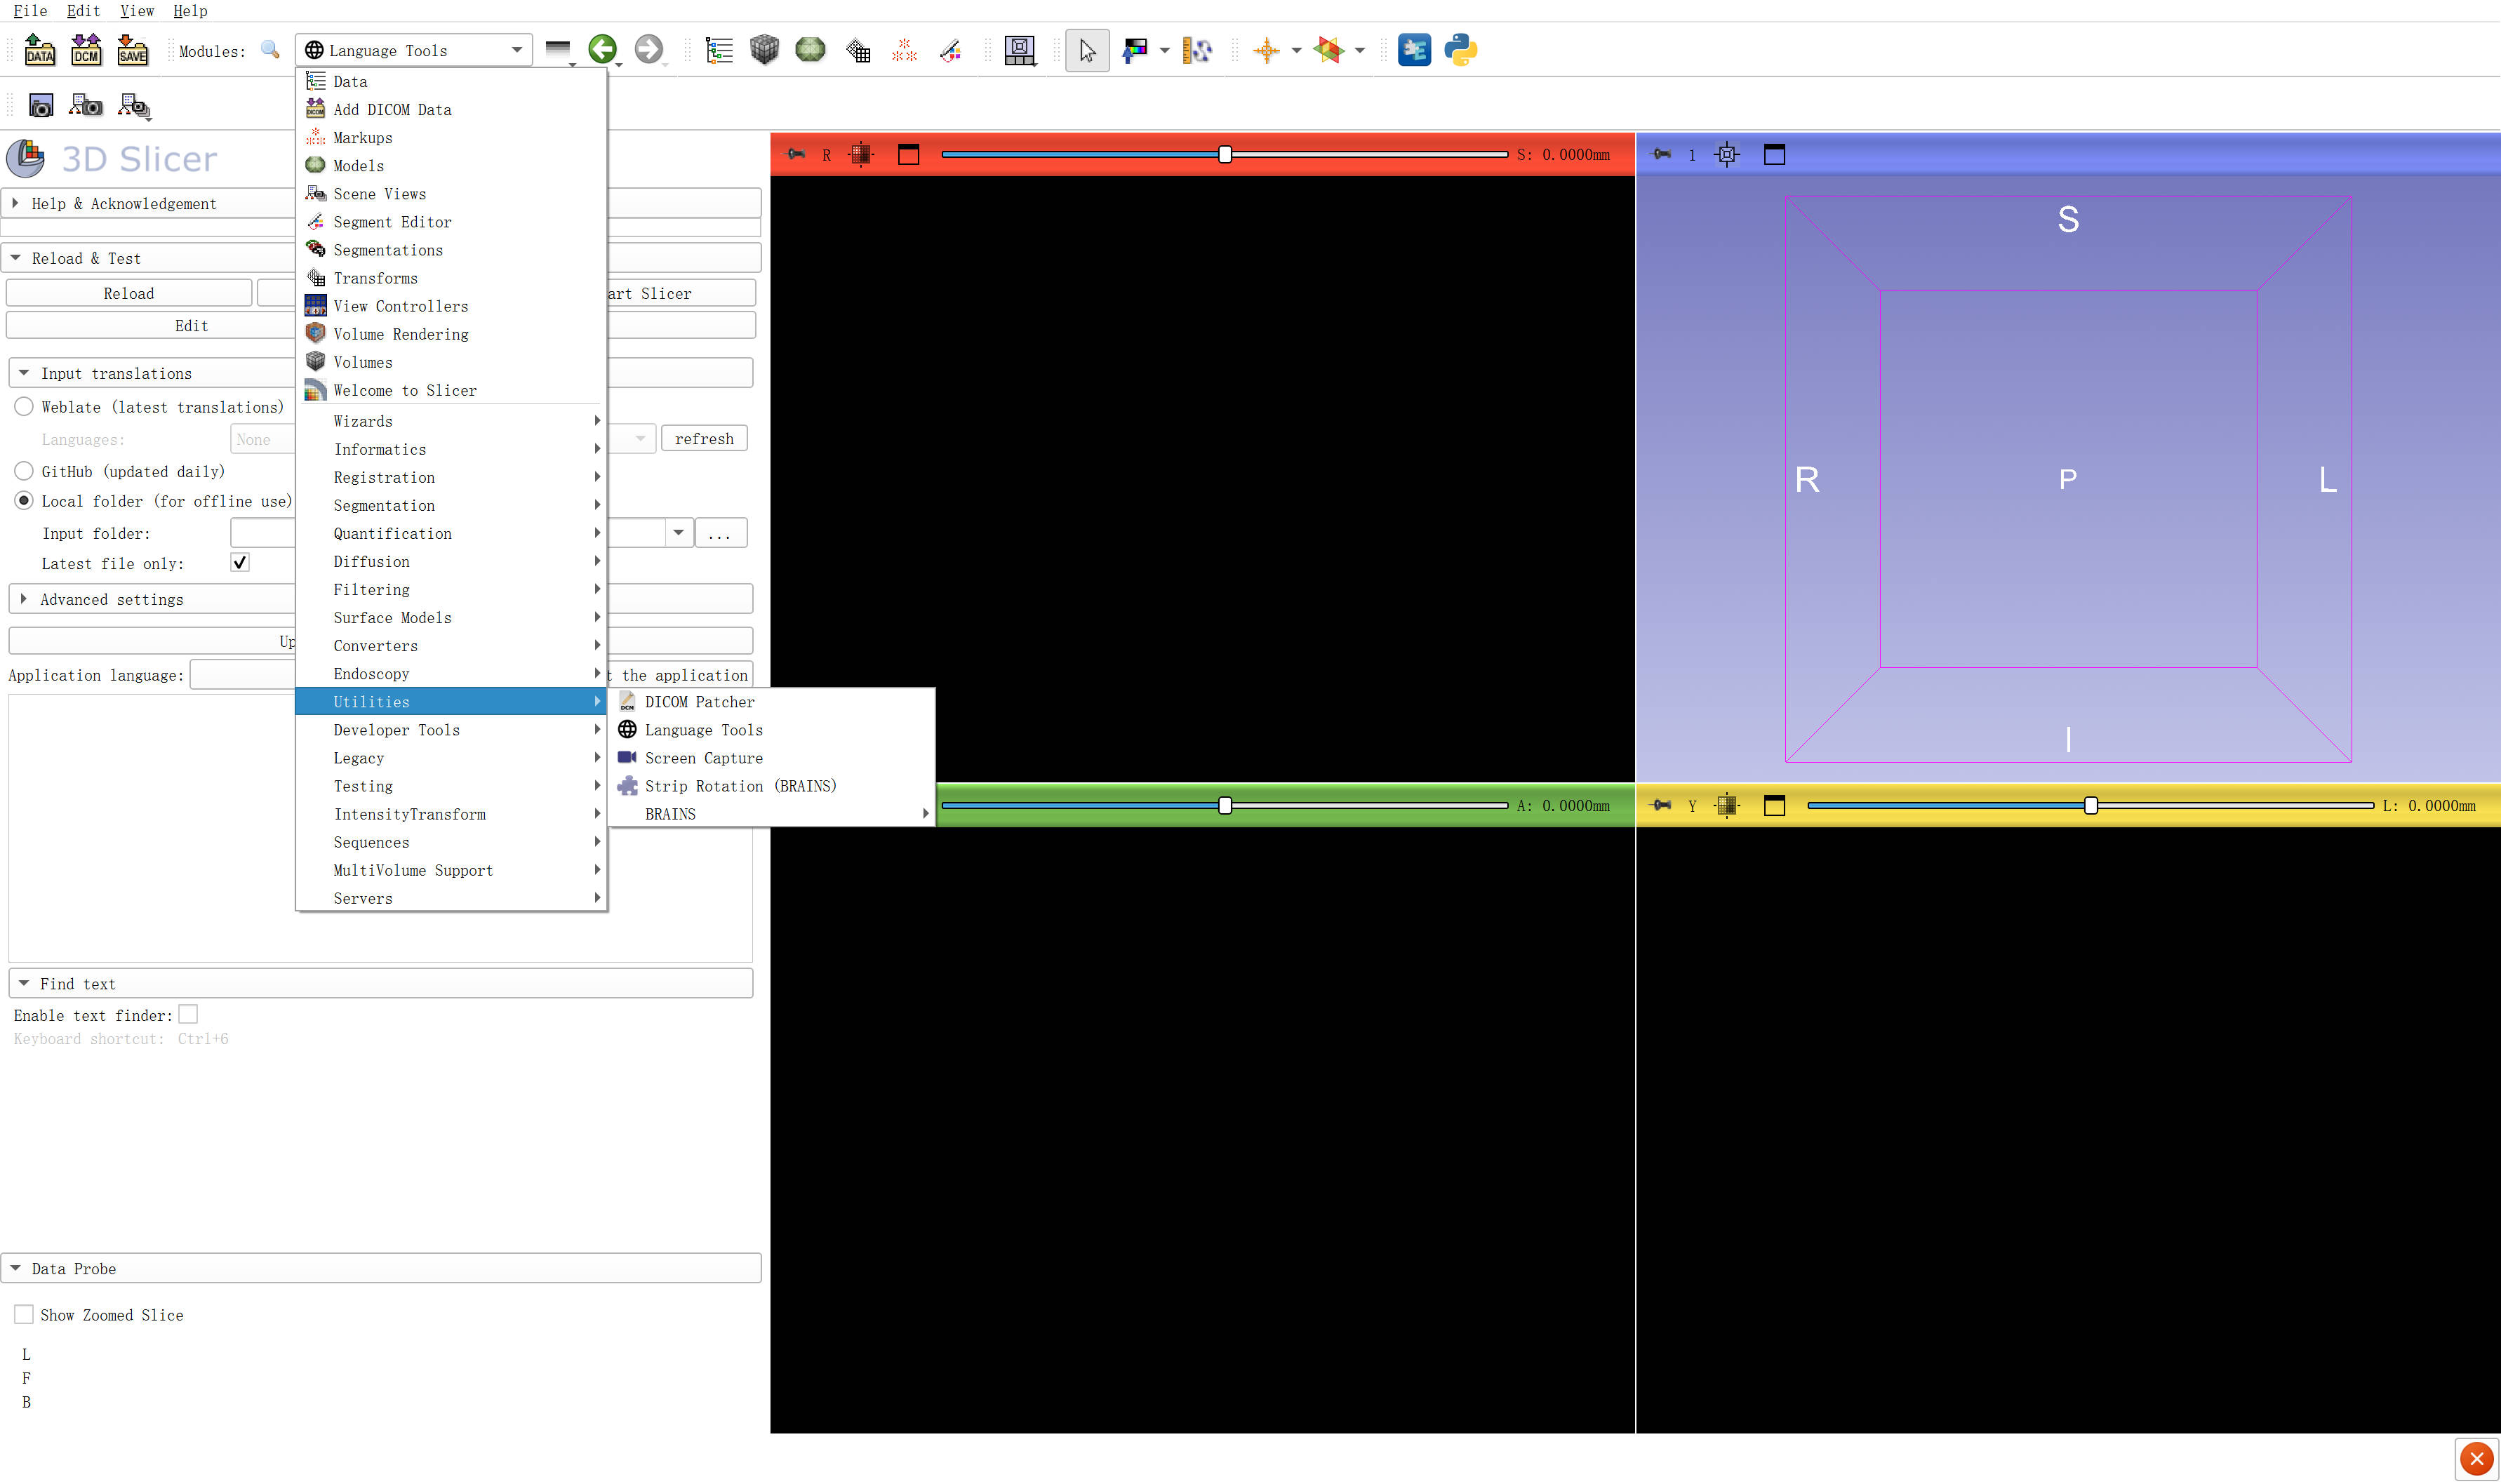Click the pin icon in the red slice view
The width and height of the screenshot is (2501, 1484).
(x=796, y=154)
